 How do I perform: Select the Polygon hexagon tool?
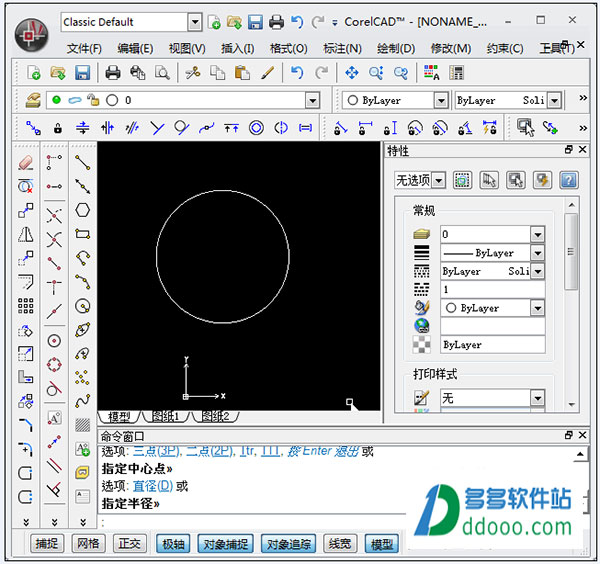coord(82,210)
